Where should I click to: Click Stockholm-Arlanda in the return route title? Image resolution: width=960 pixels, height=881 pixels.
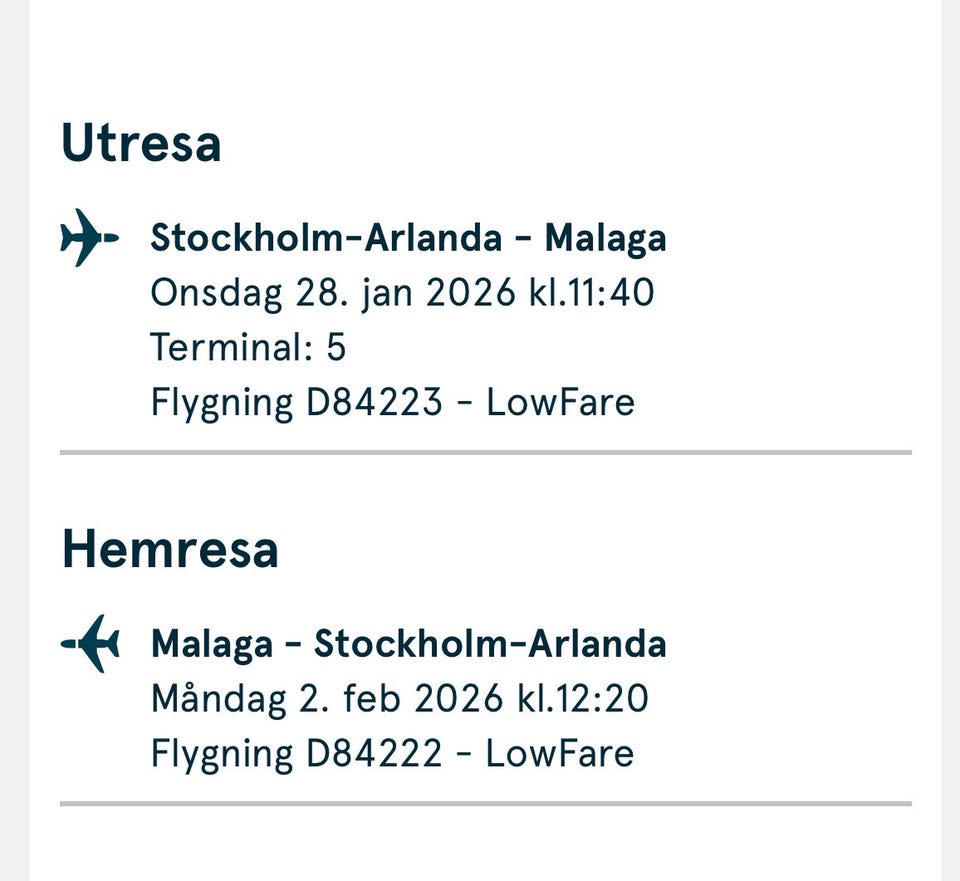point(490,643)
